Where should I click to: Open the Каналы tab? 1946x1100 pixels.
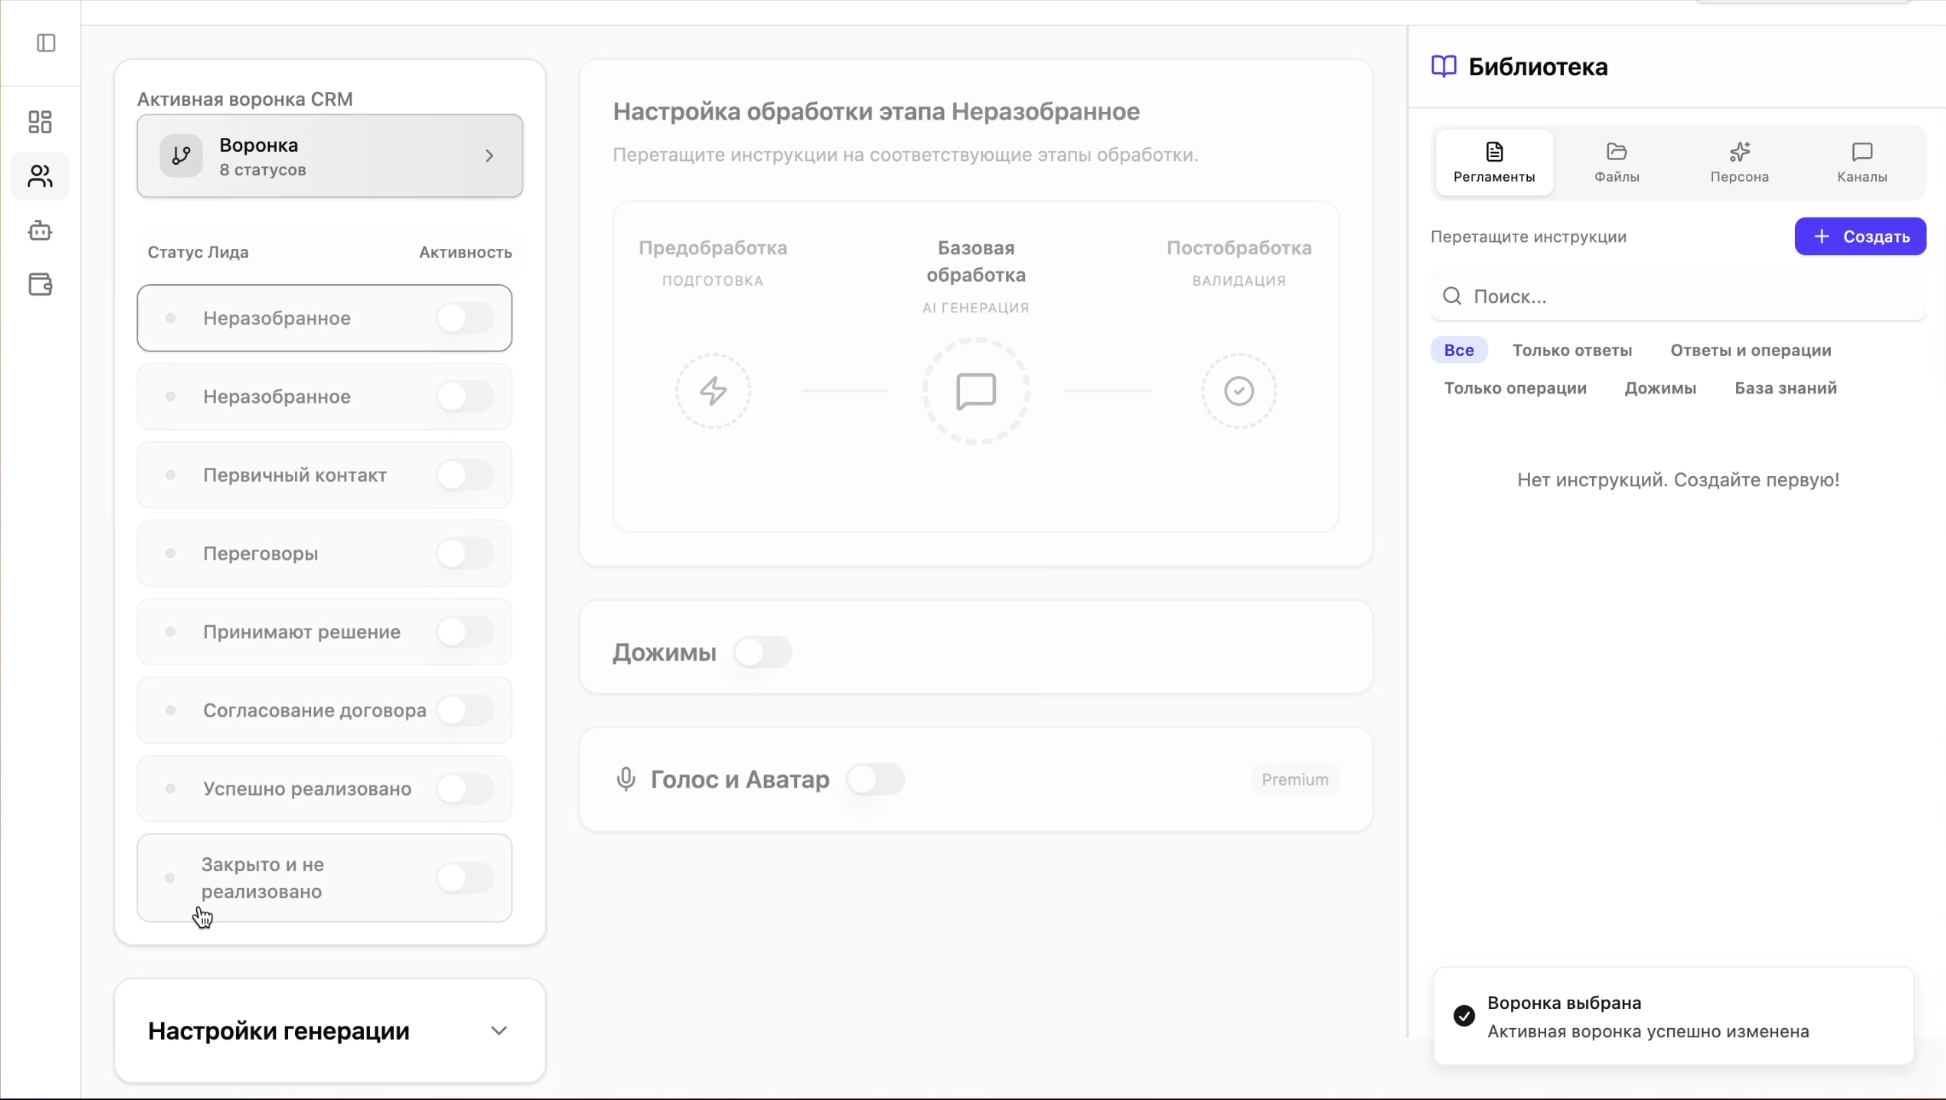(x=1862, y=162)
